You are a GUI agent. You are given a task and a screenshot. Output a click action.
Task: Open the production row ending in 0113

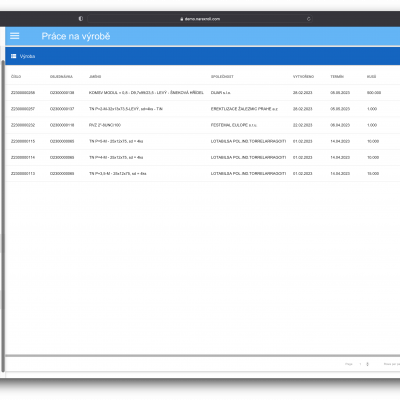tap(203, 174)
